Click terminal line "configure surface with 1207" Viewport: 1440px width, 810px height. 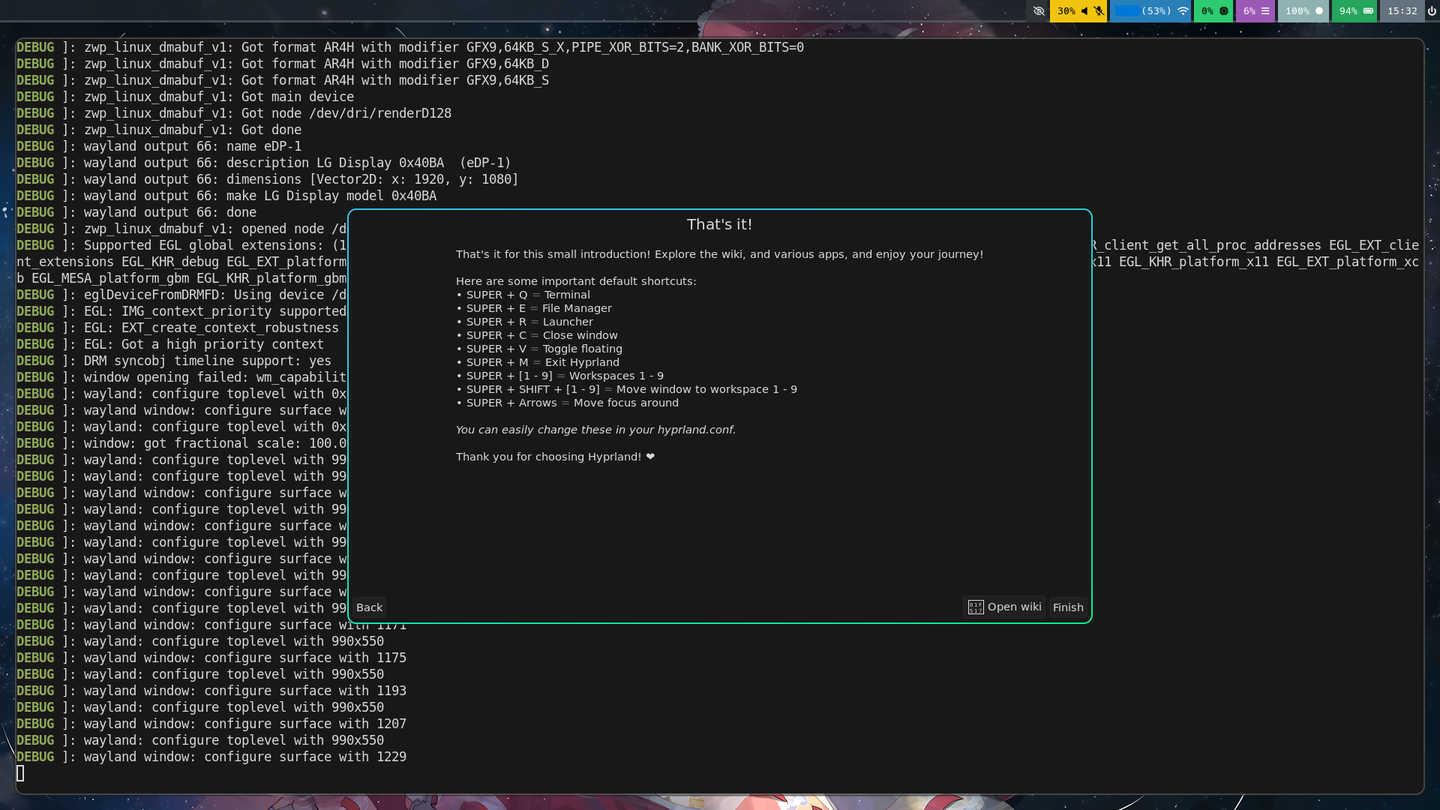click(x=211, y=724)
